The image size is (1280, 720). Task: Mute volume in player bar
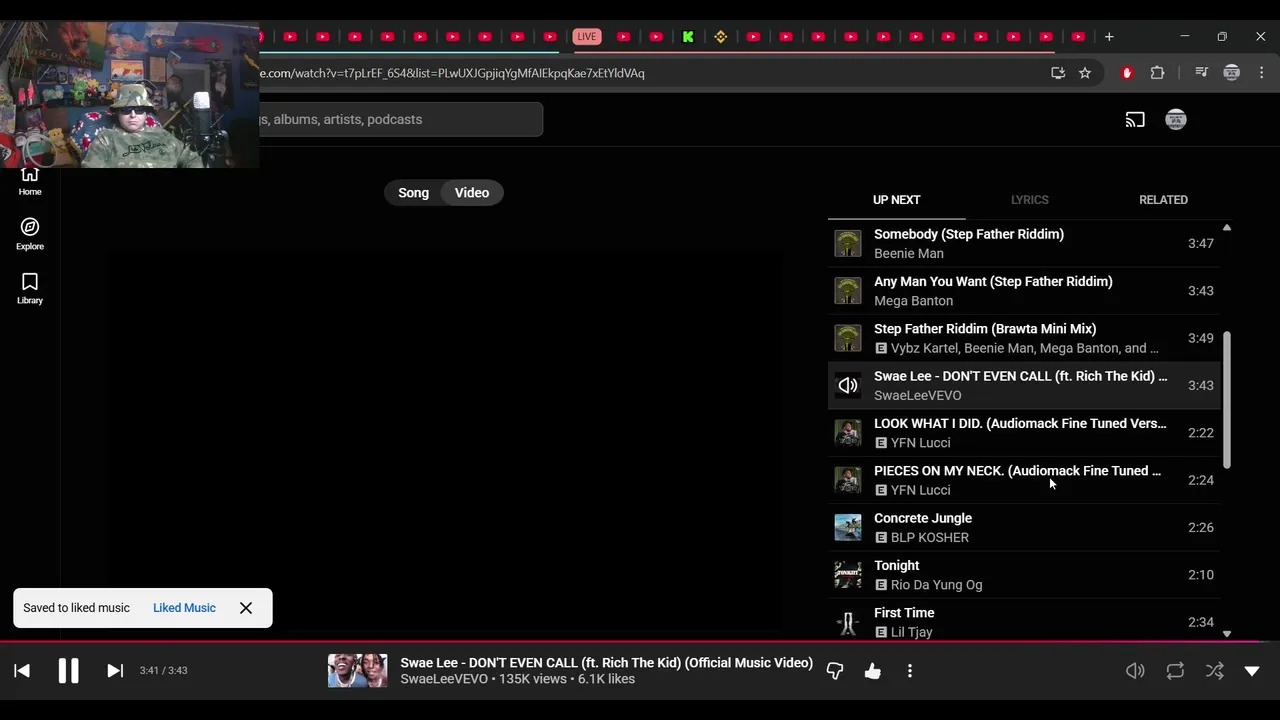1135,671
